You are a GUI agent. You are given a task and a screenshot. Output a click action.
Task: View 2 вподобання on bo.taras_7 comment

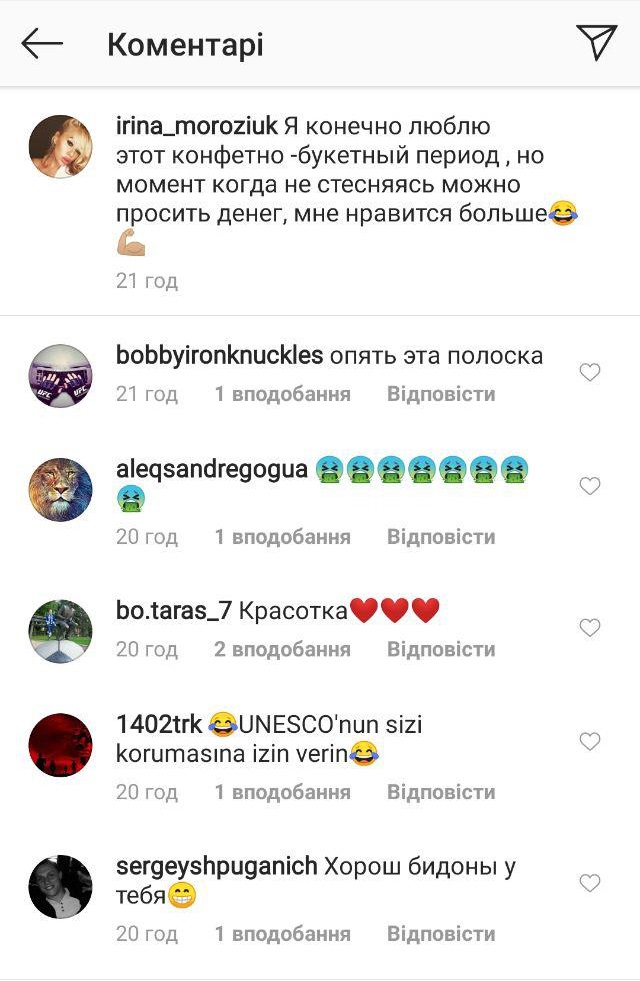coord(282,649)
